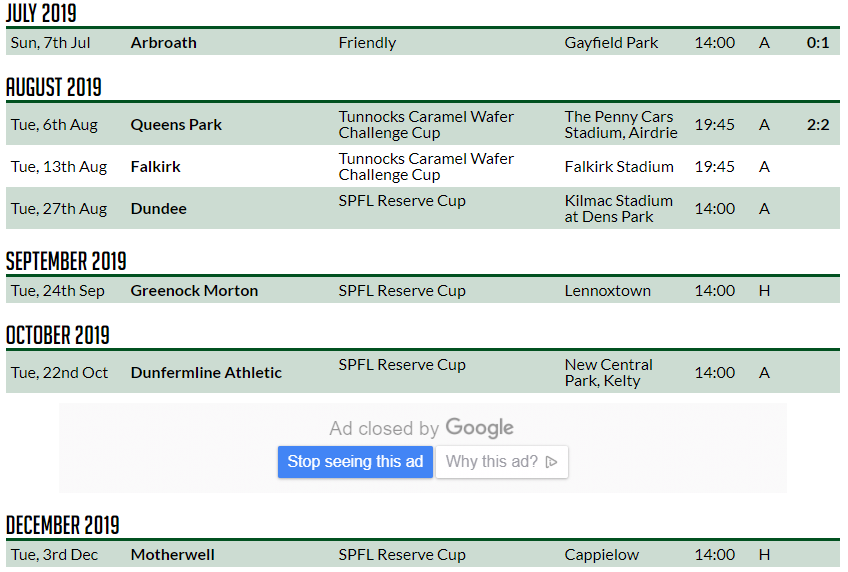Screen dimensions: 848x572
Task: Click the 'Stop seeing this ad' button
Action: tap(355, 462)
